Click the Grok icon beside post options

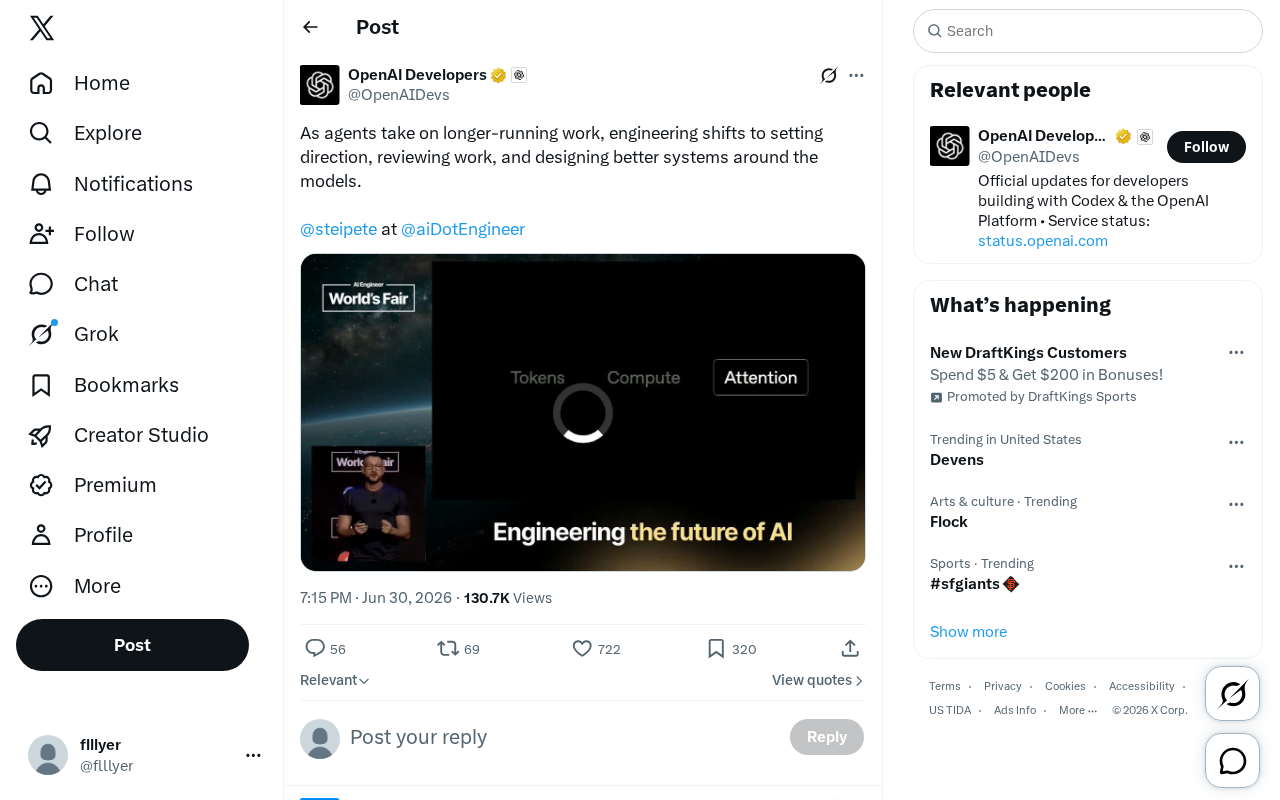point(829,75)
